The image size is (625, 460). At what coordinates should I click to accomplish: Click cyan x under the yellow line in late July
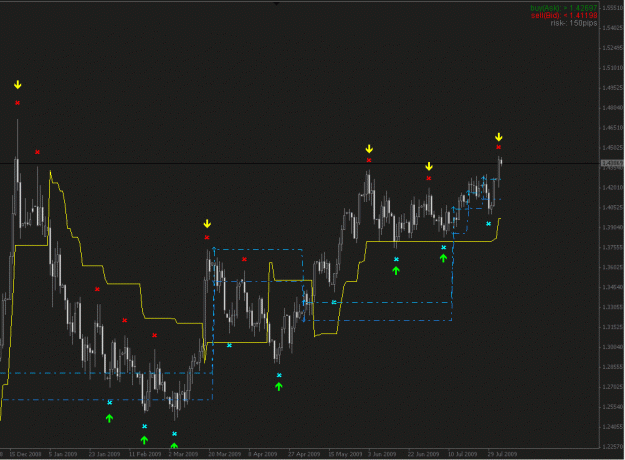click(488, 224)
